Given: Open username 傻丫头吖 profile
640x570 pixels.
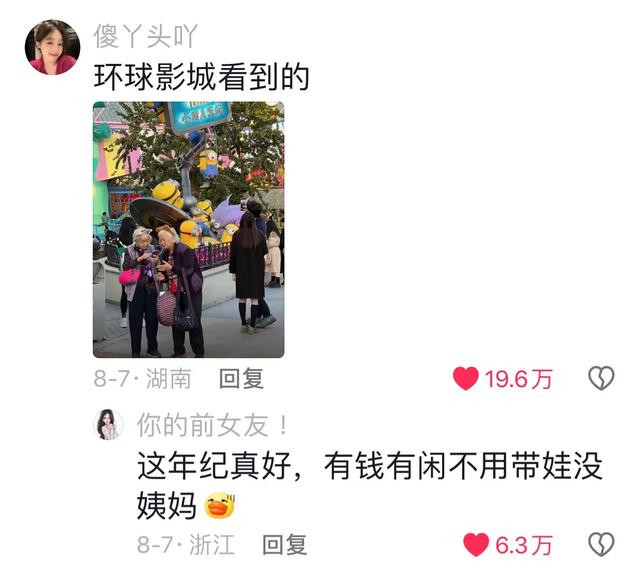Looking at the screenshot, I should point(146,36).
